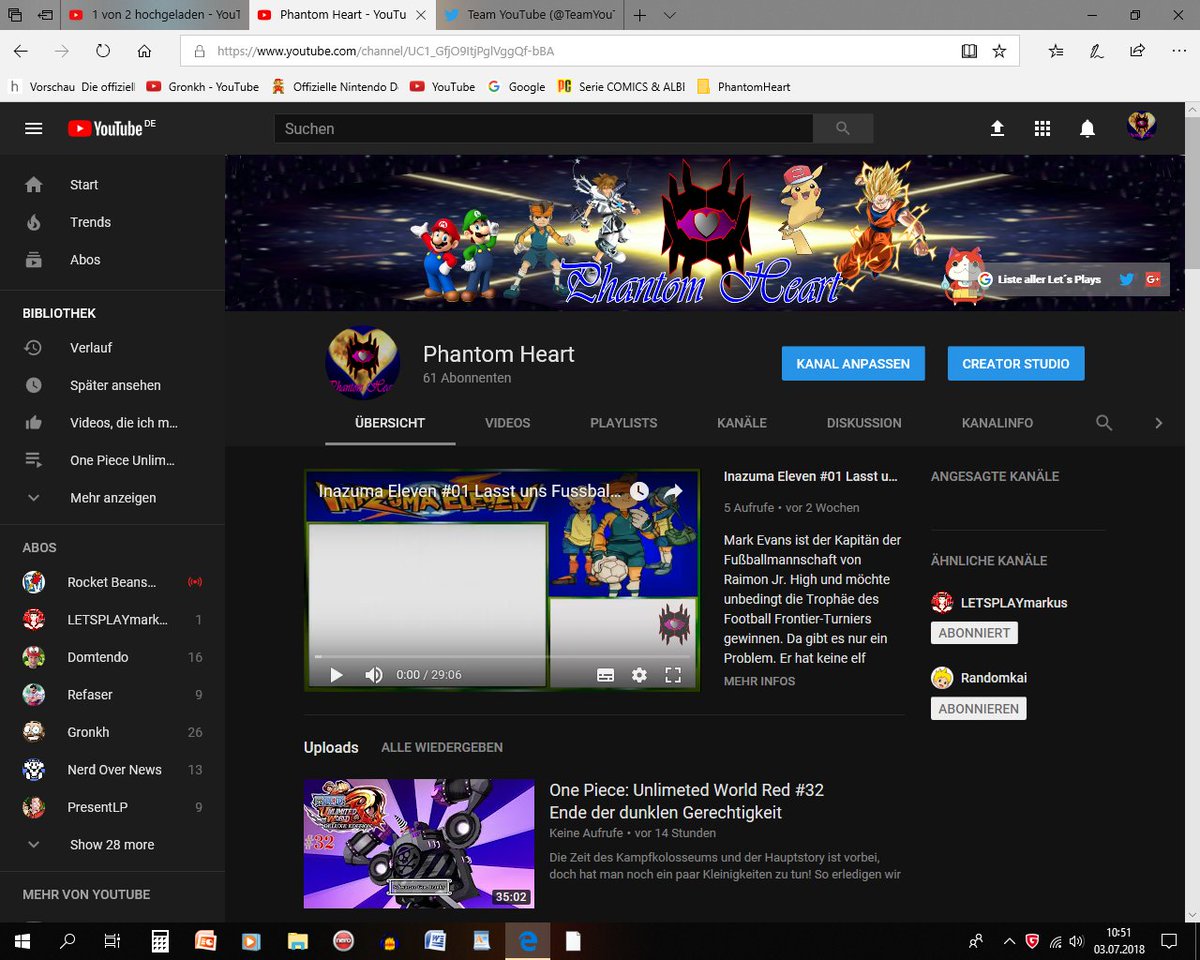
Task: Click the Twitter icon on channel banner
Action: [1127, 279]
